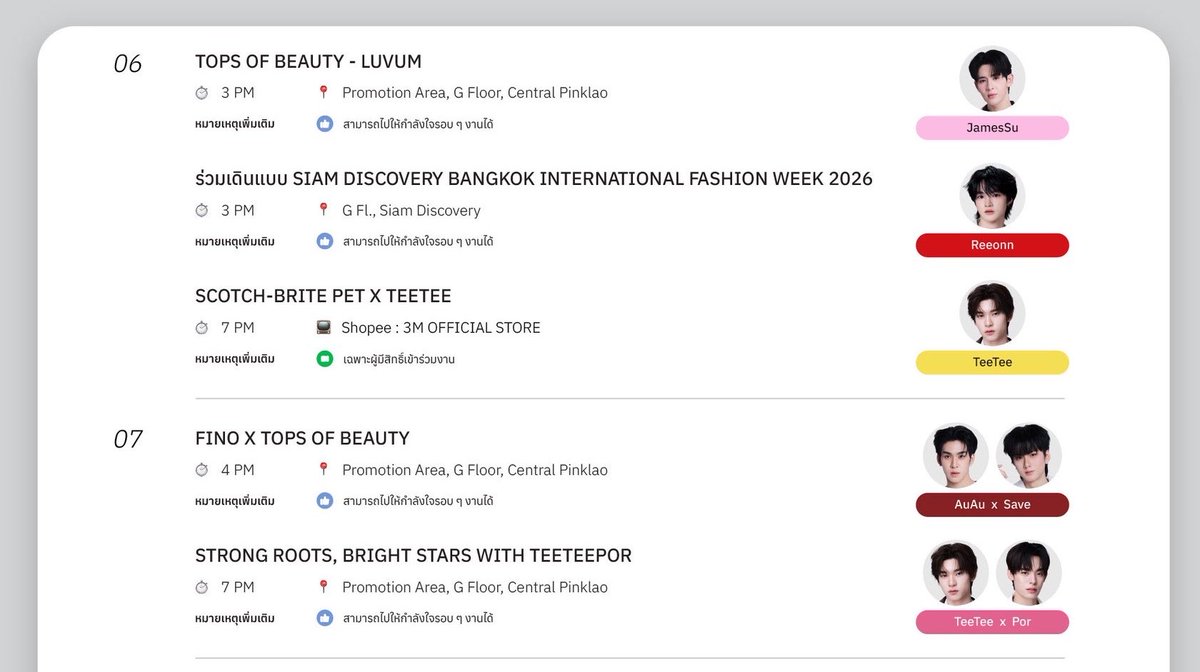This screenshot has height=672, width=1200.
Task: Select the pink JamesSu name badge
Action: pyautogui.click(x=992, y=128)
